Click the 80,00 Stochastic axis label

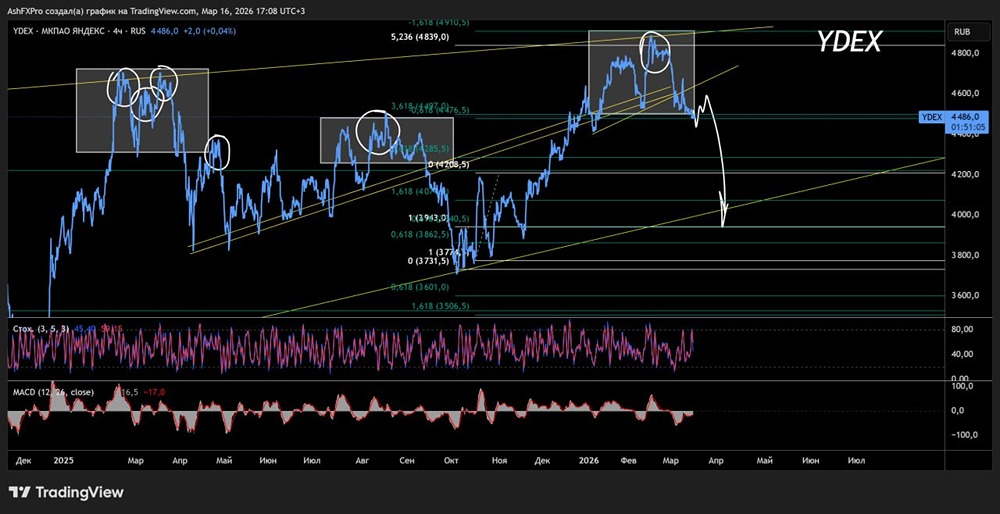pyautogui.click(x=962, y=330)
